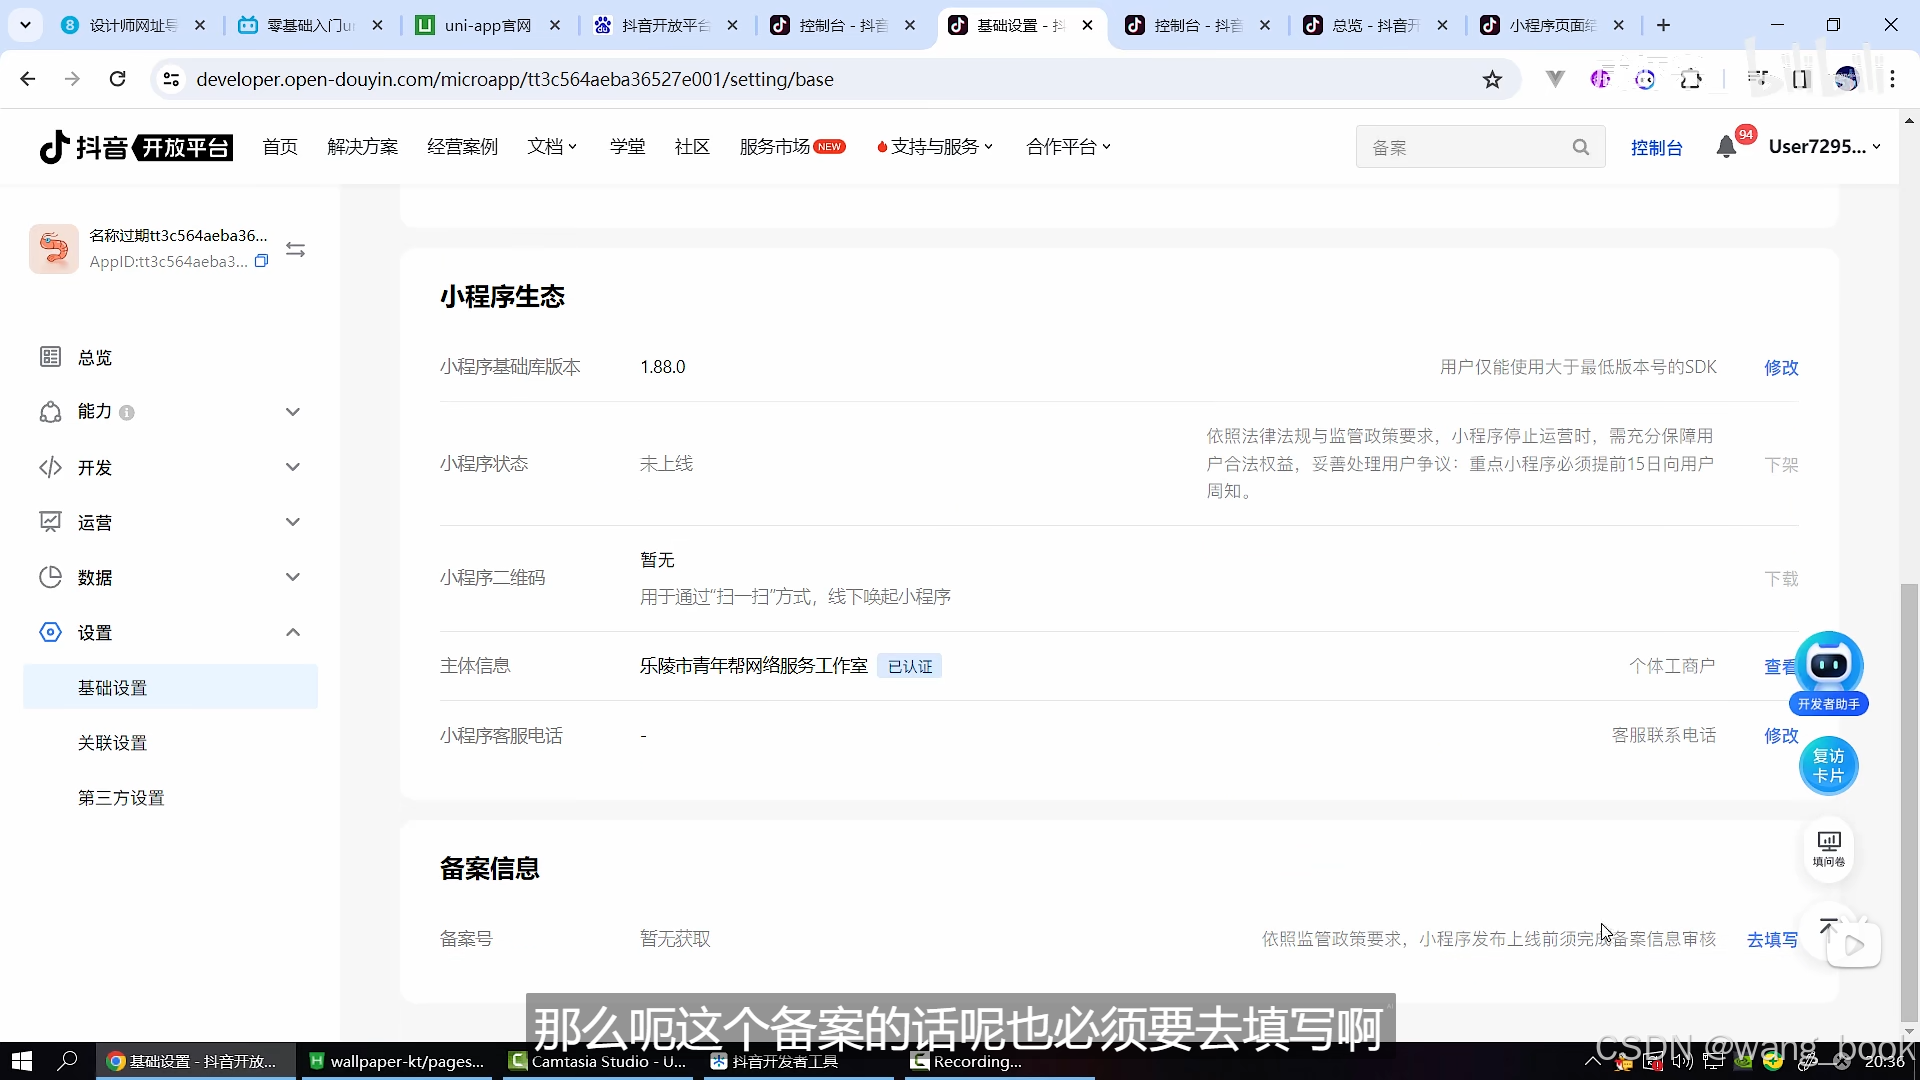Close the 基础设置 browser tab
Viewport: 1920px width, 1080px height.
tap(1087, 25)
